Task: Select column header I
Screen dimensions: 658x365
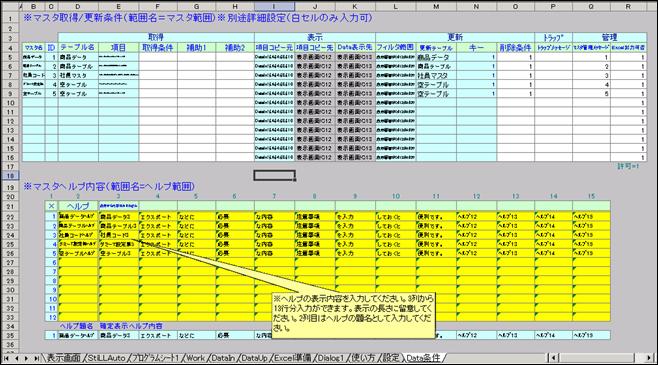Action: (274, 6)
